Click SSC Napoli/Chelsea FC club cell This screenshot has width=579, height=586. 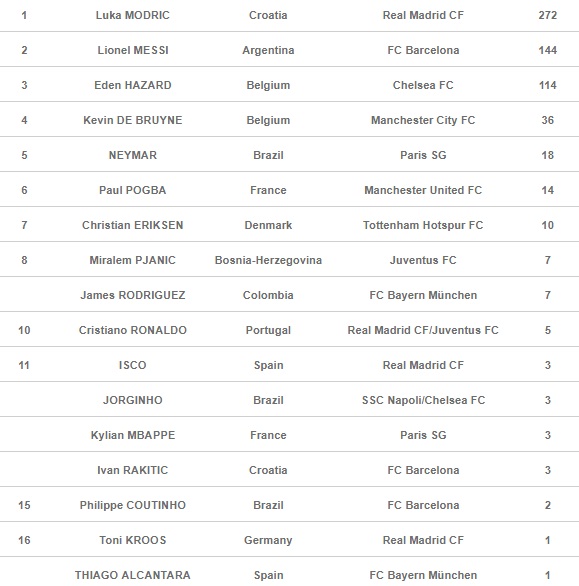pos(423,400)
